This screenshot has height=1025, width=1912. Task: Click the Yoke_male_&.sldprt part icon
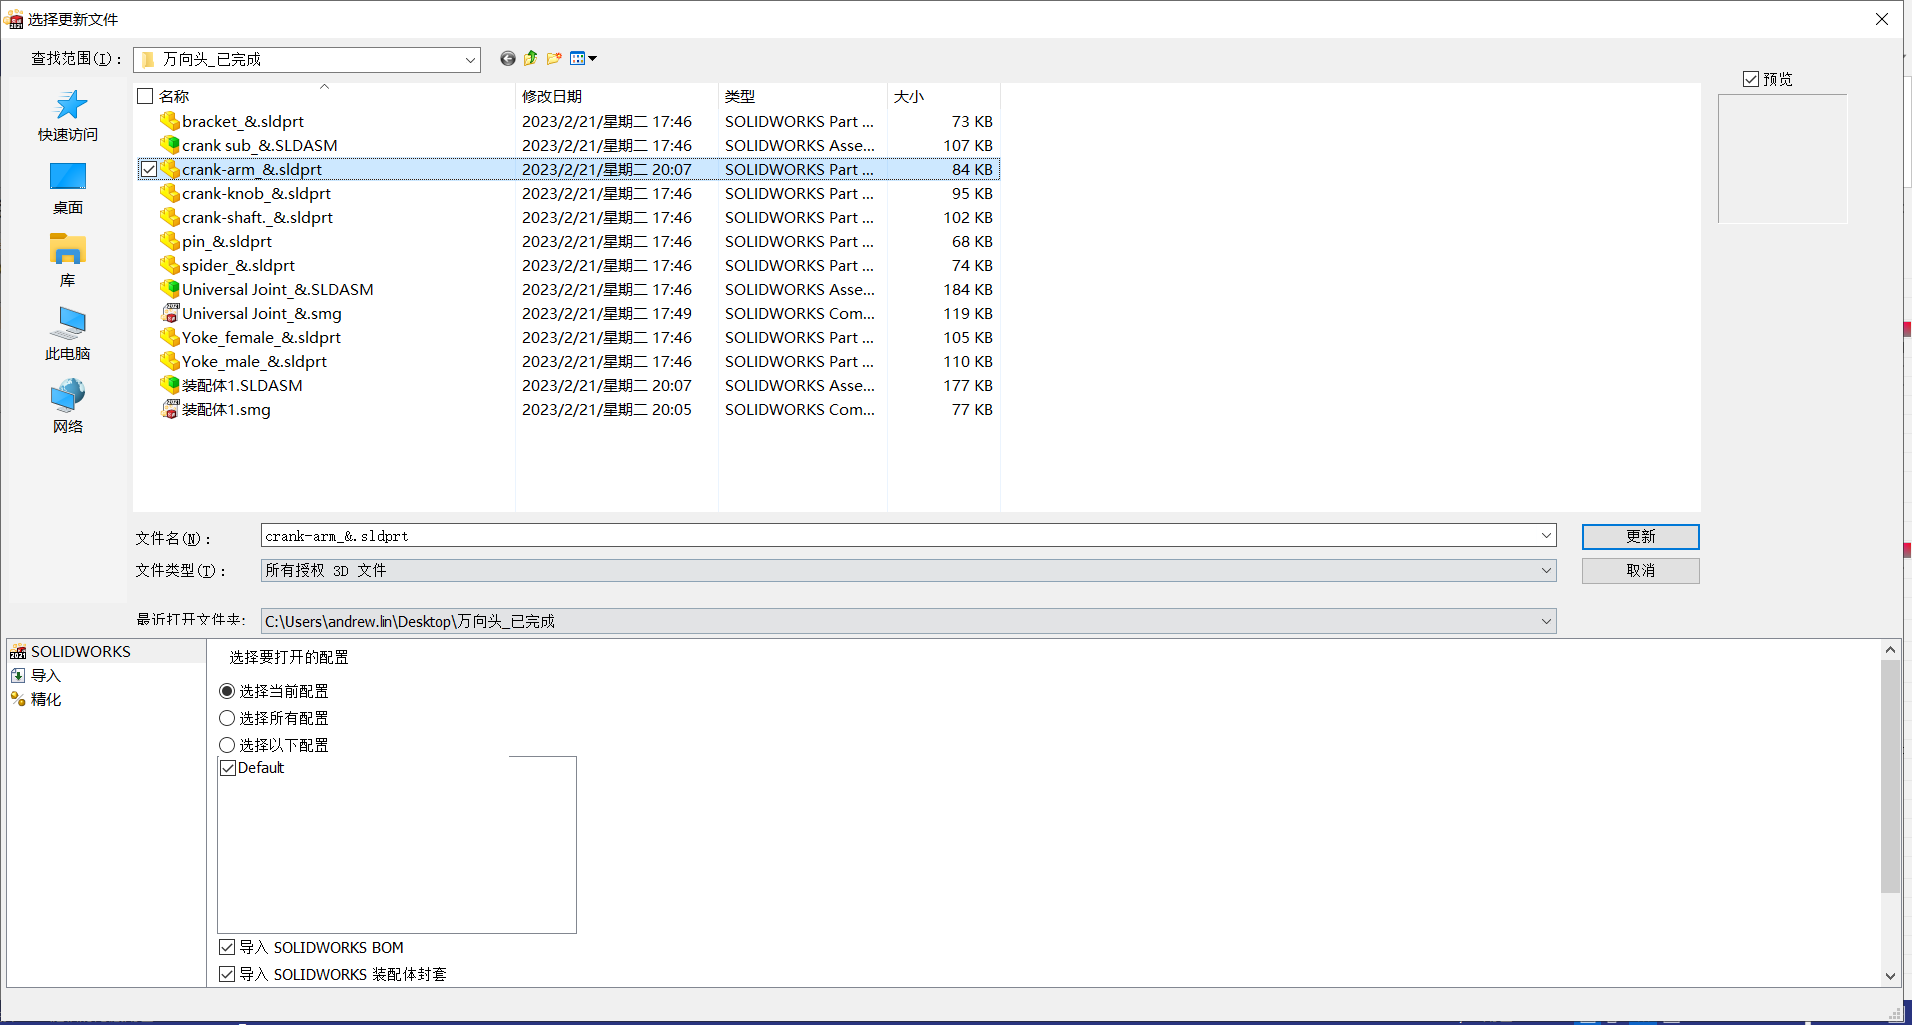[x=170, y=361]
